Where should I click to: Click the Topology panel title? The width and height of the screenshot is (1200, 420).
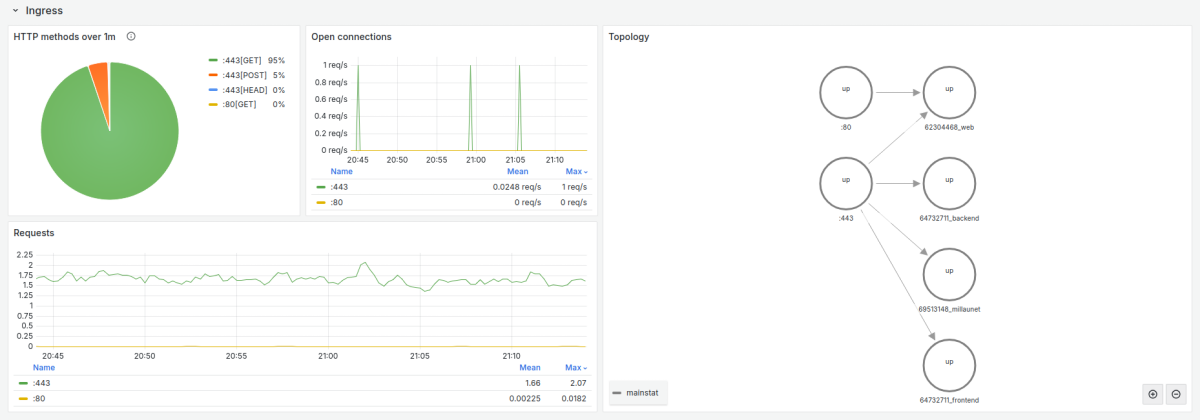(x=629, y=37)
